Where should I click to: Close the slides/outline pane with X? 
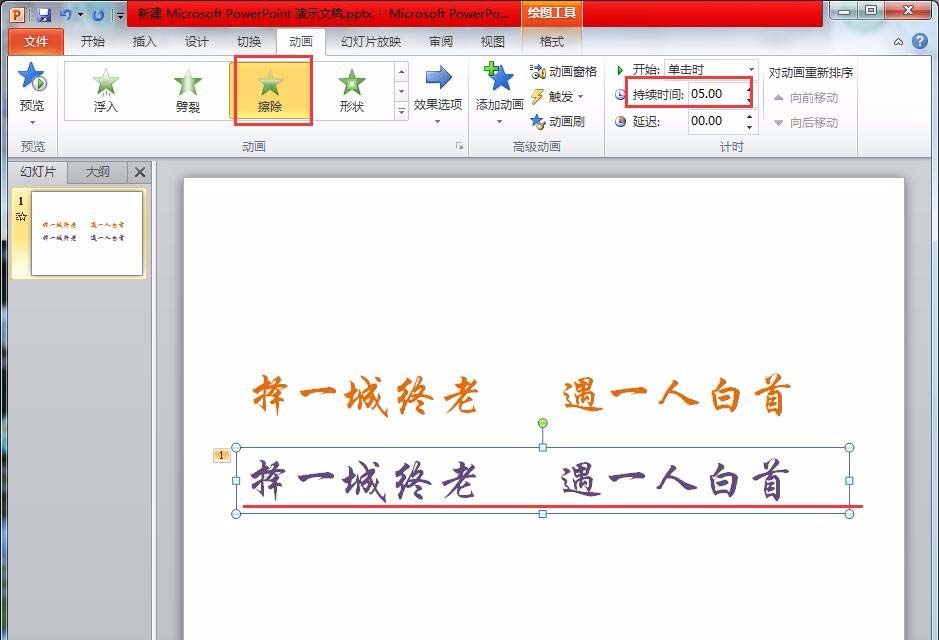[x=140, y=172]
